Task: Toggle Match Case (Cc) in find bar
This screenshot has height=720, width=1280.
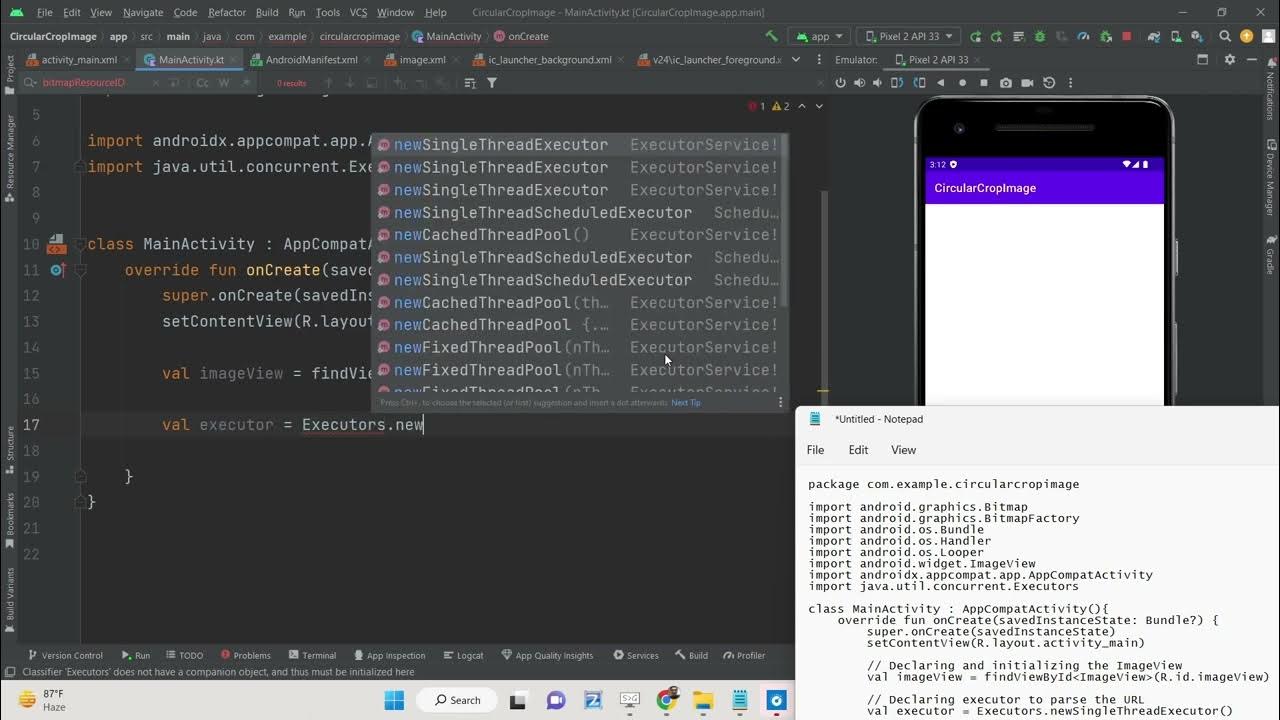Action: coord(203,83)
